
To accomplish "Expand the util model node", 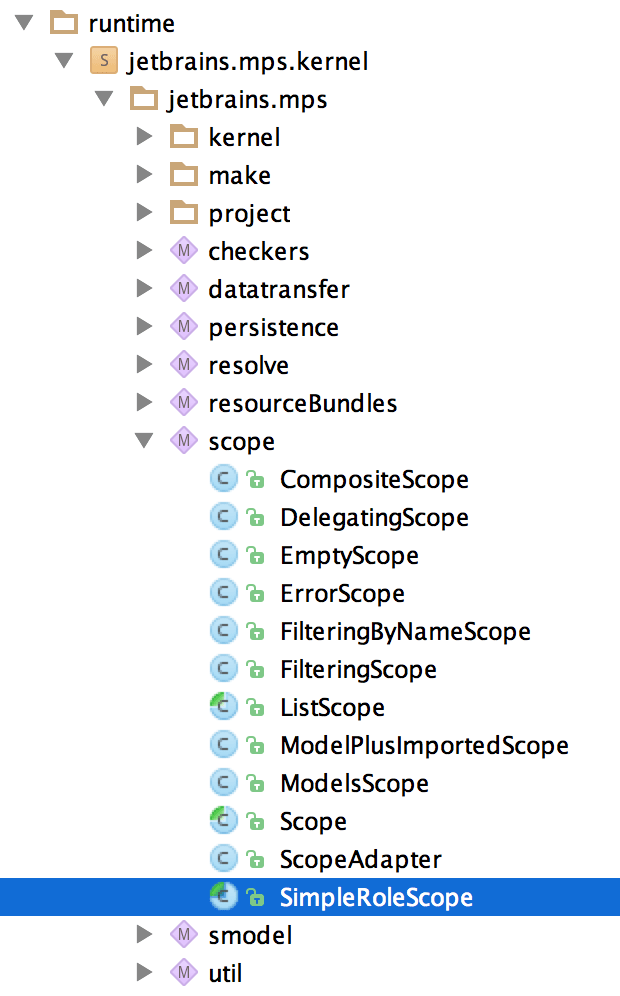I will (144, 973).
